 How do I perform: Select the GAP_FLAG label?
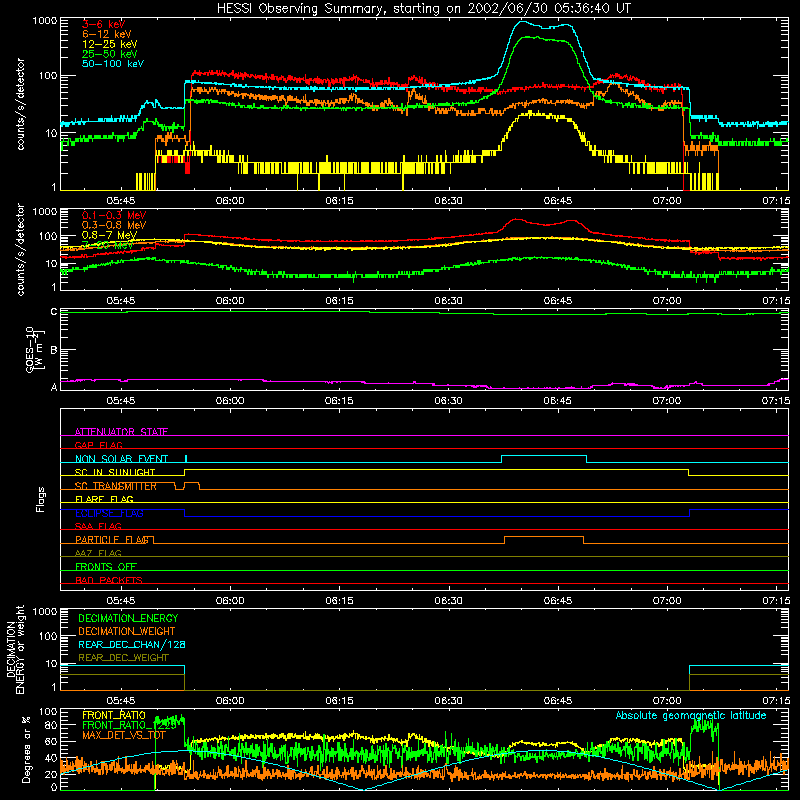pyautogui.click(x=98, y=445)
